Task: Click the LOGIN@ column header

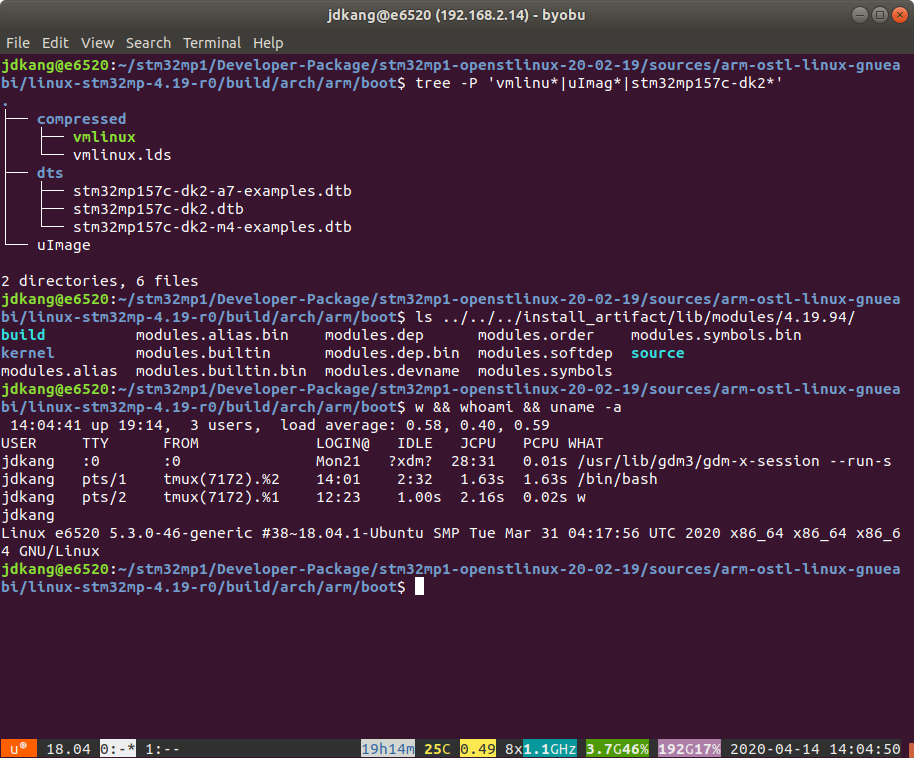Action: pyautogui.click(x=343, y=444)
